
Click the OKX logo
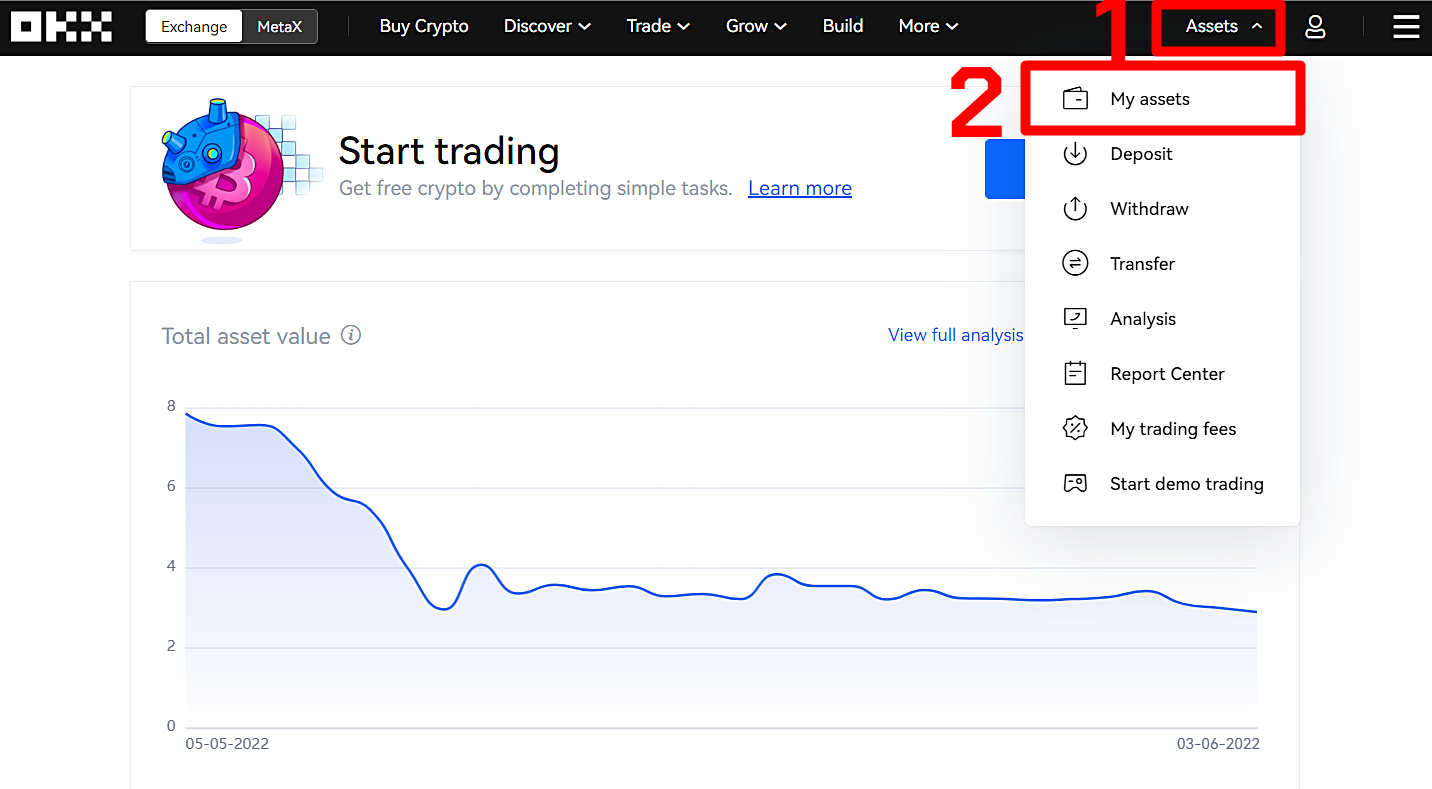tap(61, 27)
